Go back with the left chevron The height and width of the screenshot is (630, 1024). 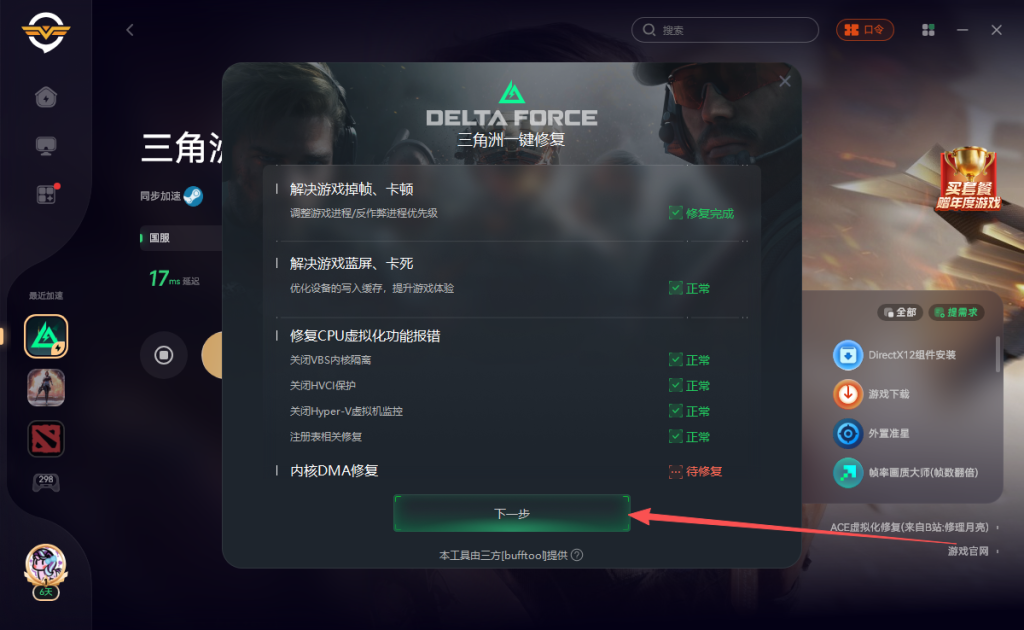pos(130,30)
